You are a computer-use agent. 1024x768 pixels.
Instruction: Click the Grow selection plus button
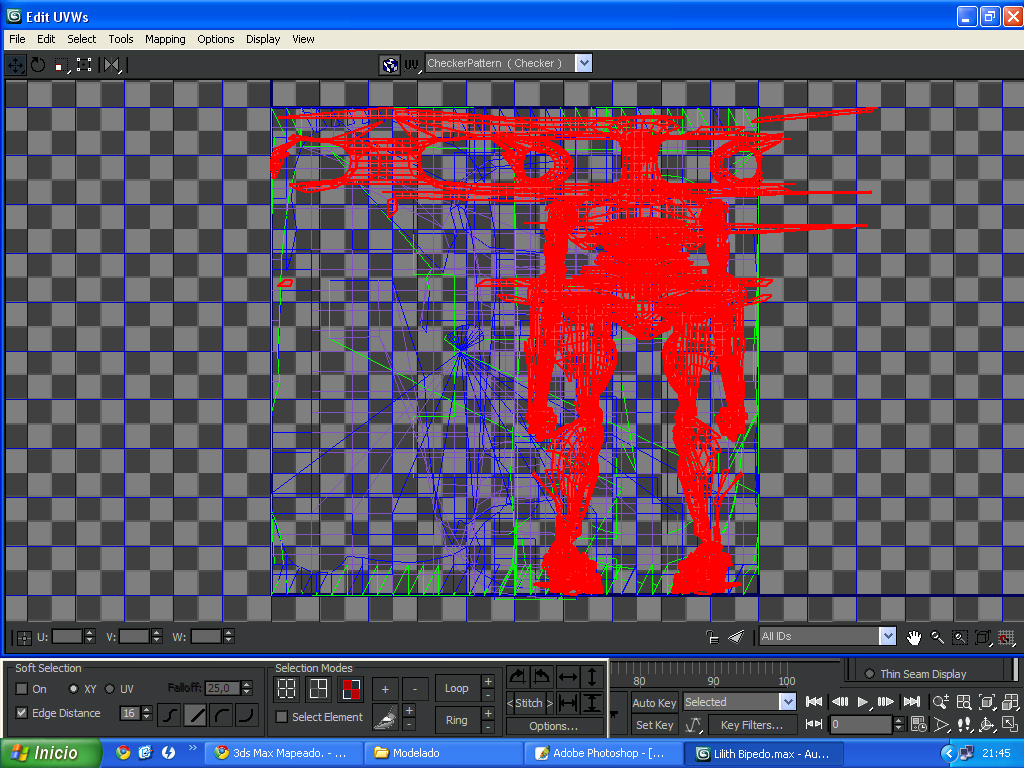click(385, 689)
